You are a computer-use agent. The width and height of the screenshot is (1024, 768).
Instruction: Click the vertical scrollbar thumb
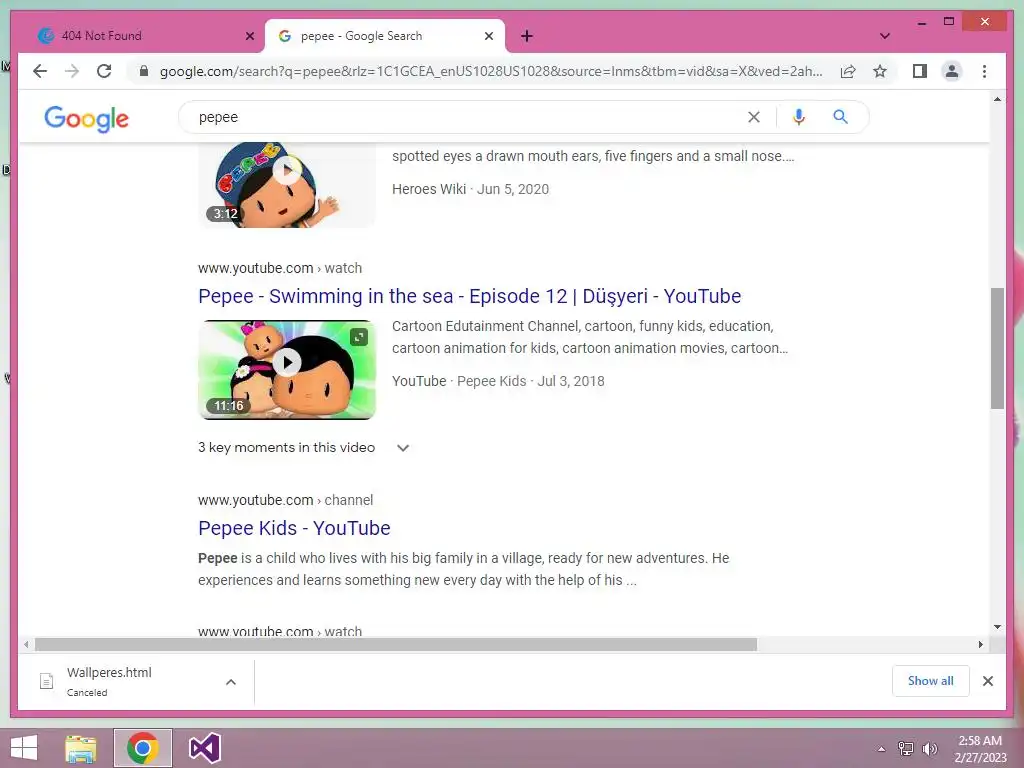[x=997, y=348]
